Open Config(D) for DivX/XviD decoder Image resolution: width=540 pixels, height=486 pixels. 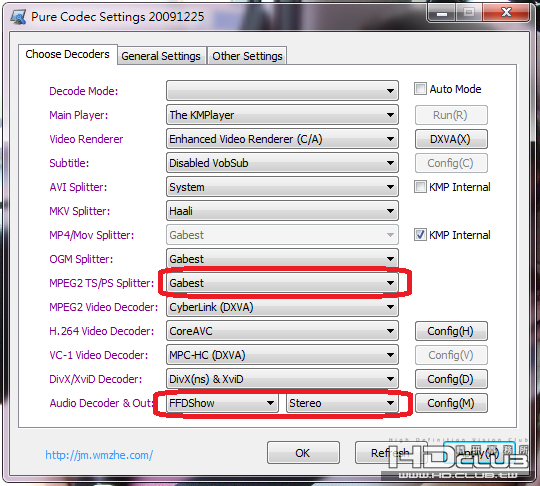(451, 379)
